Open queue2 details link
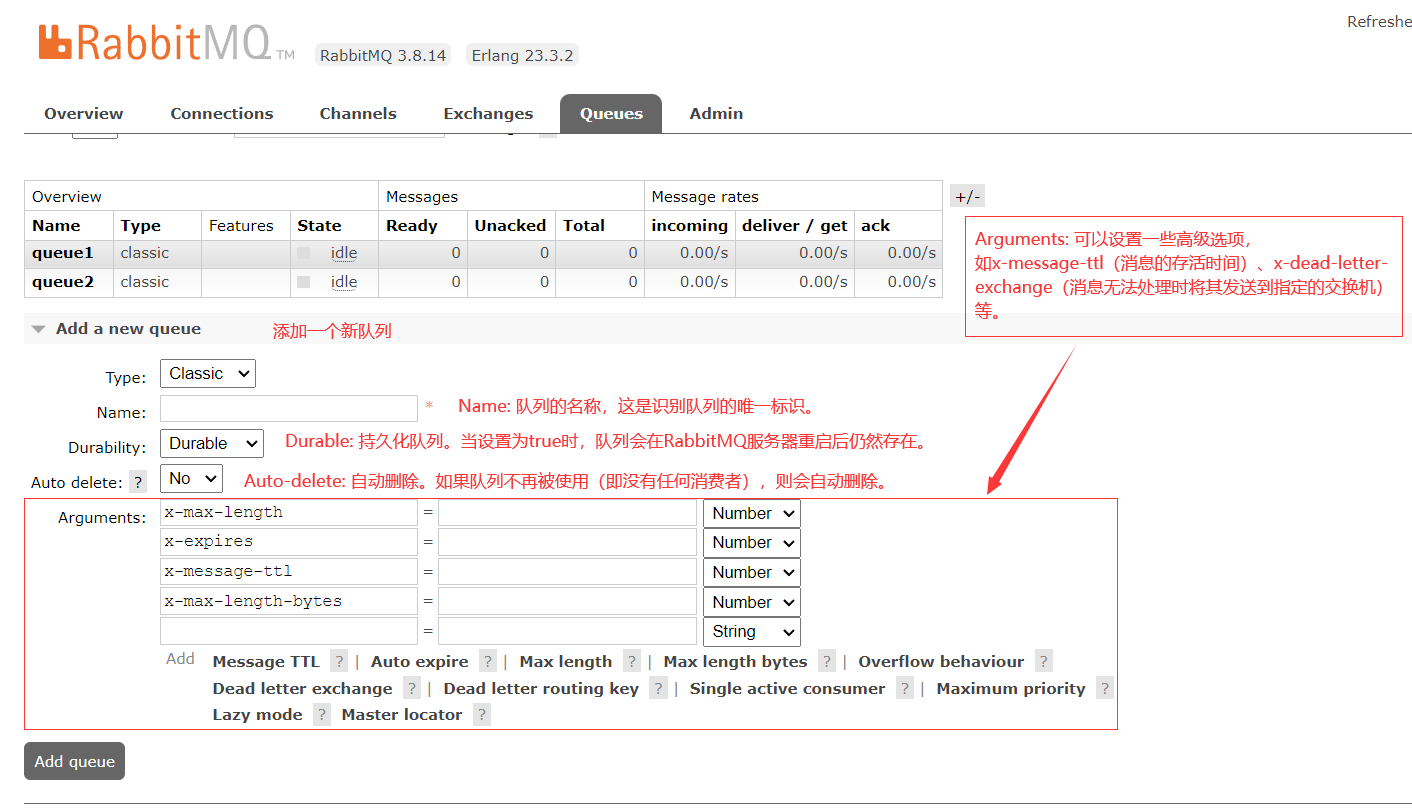The width and height of the screenshot is (1412, 809). [62, 282]
